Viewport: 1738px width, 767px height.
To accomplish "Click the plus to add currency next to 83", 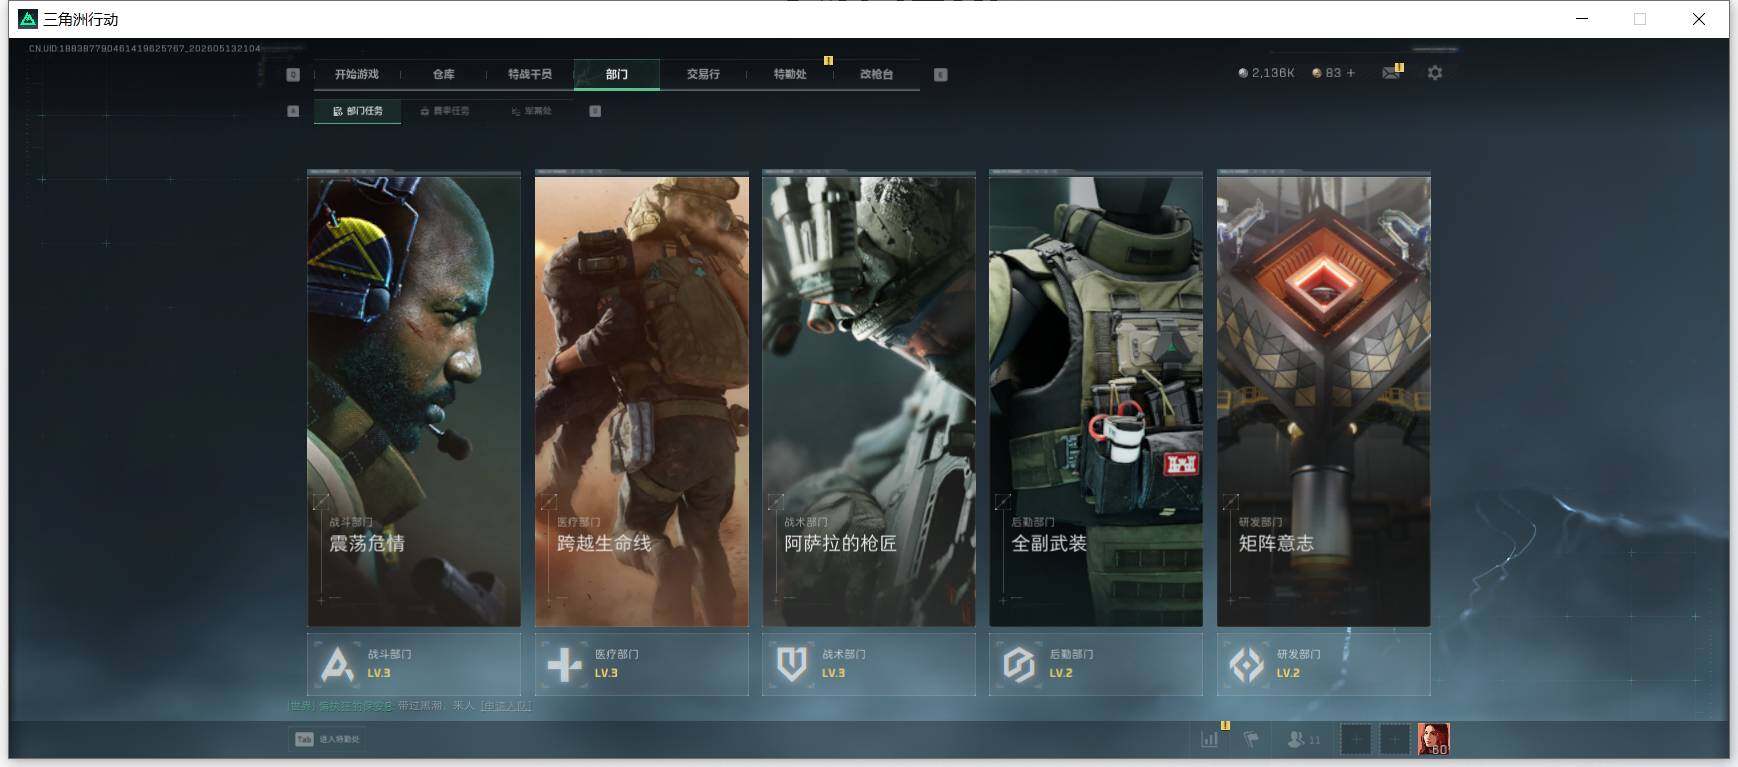I will [1351, 73].
